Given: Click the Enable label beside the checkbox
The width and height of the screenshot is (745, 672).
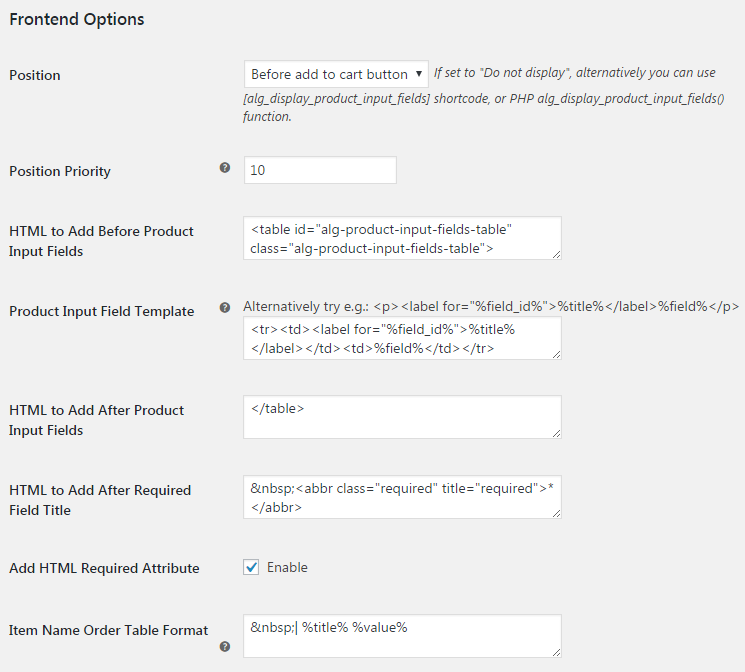Looking at the screenshot, I should click(287, 567).
